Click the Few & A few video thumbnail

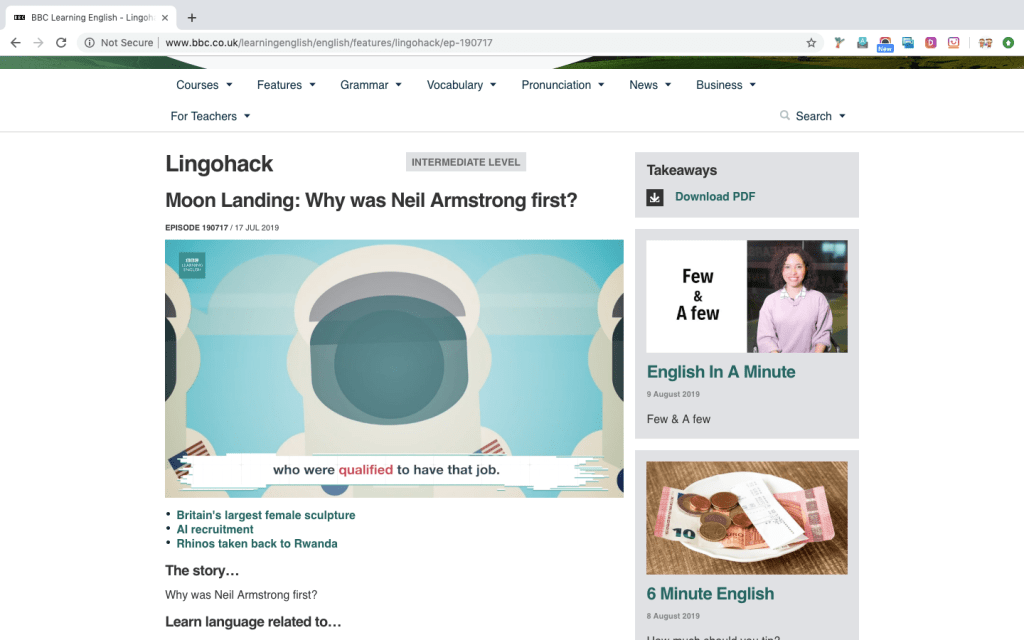(x=746, y=296)
